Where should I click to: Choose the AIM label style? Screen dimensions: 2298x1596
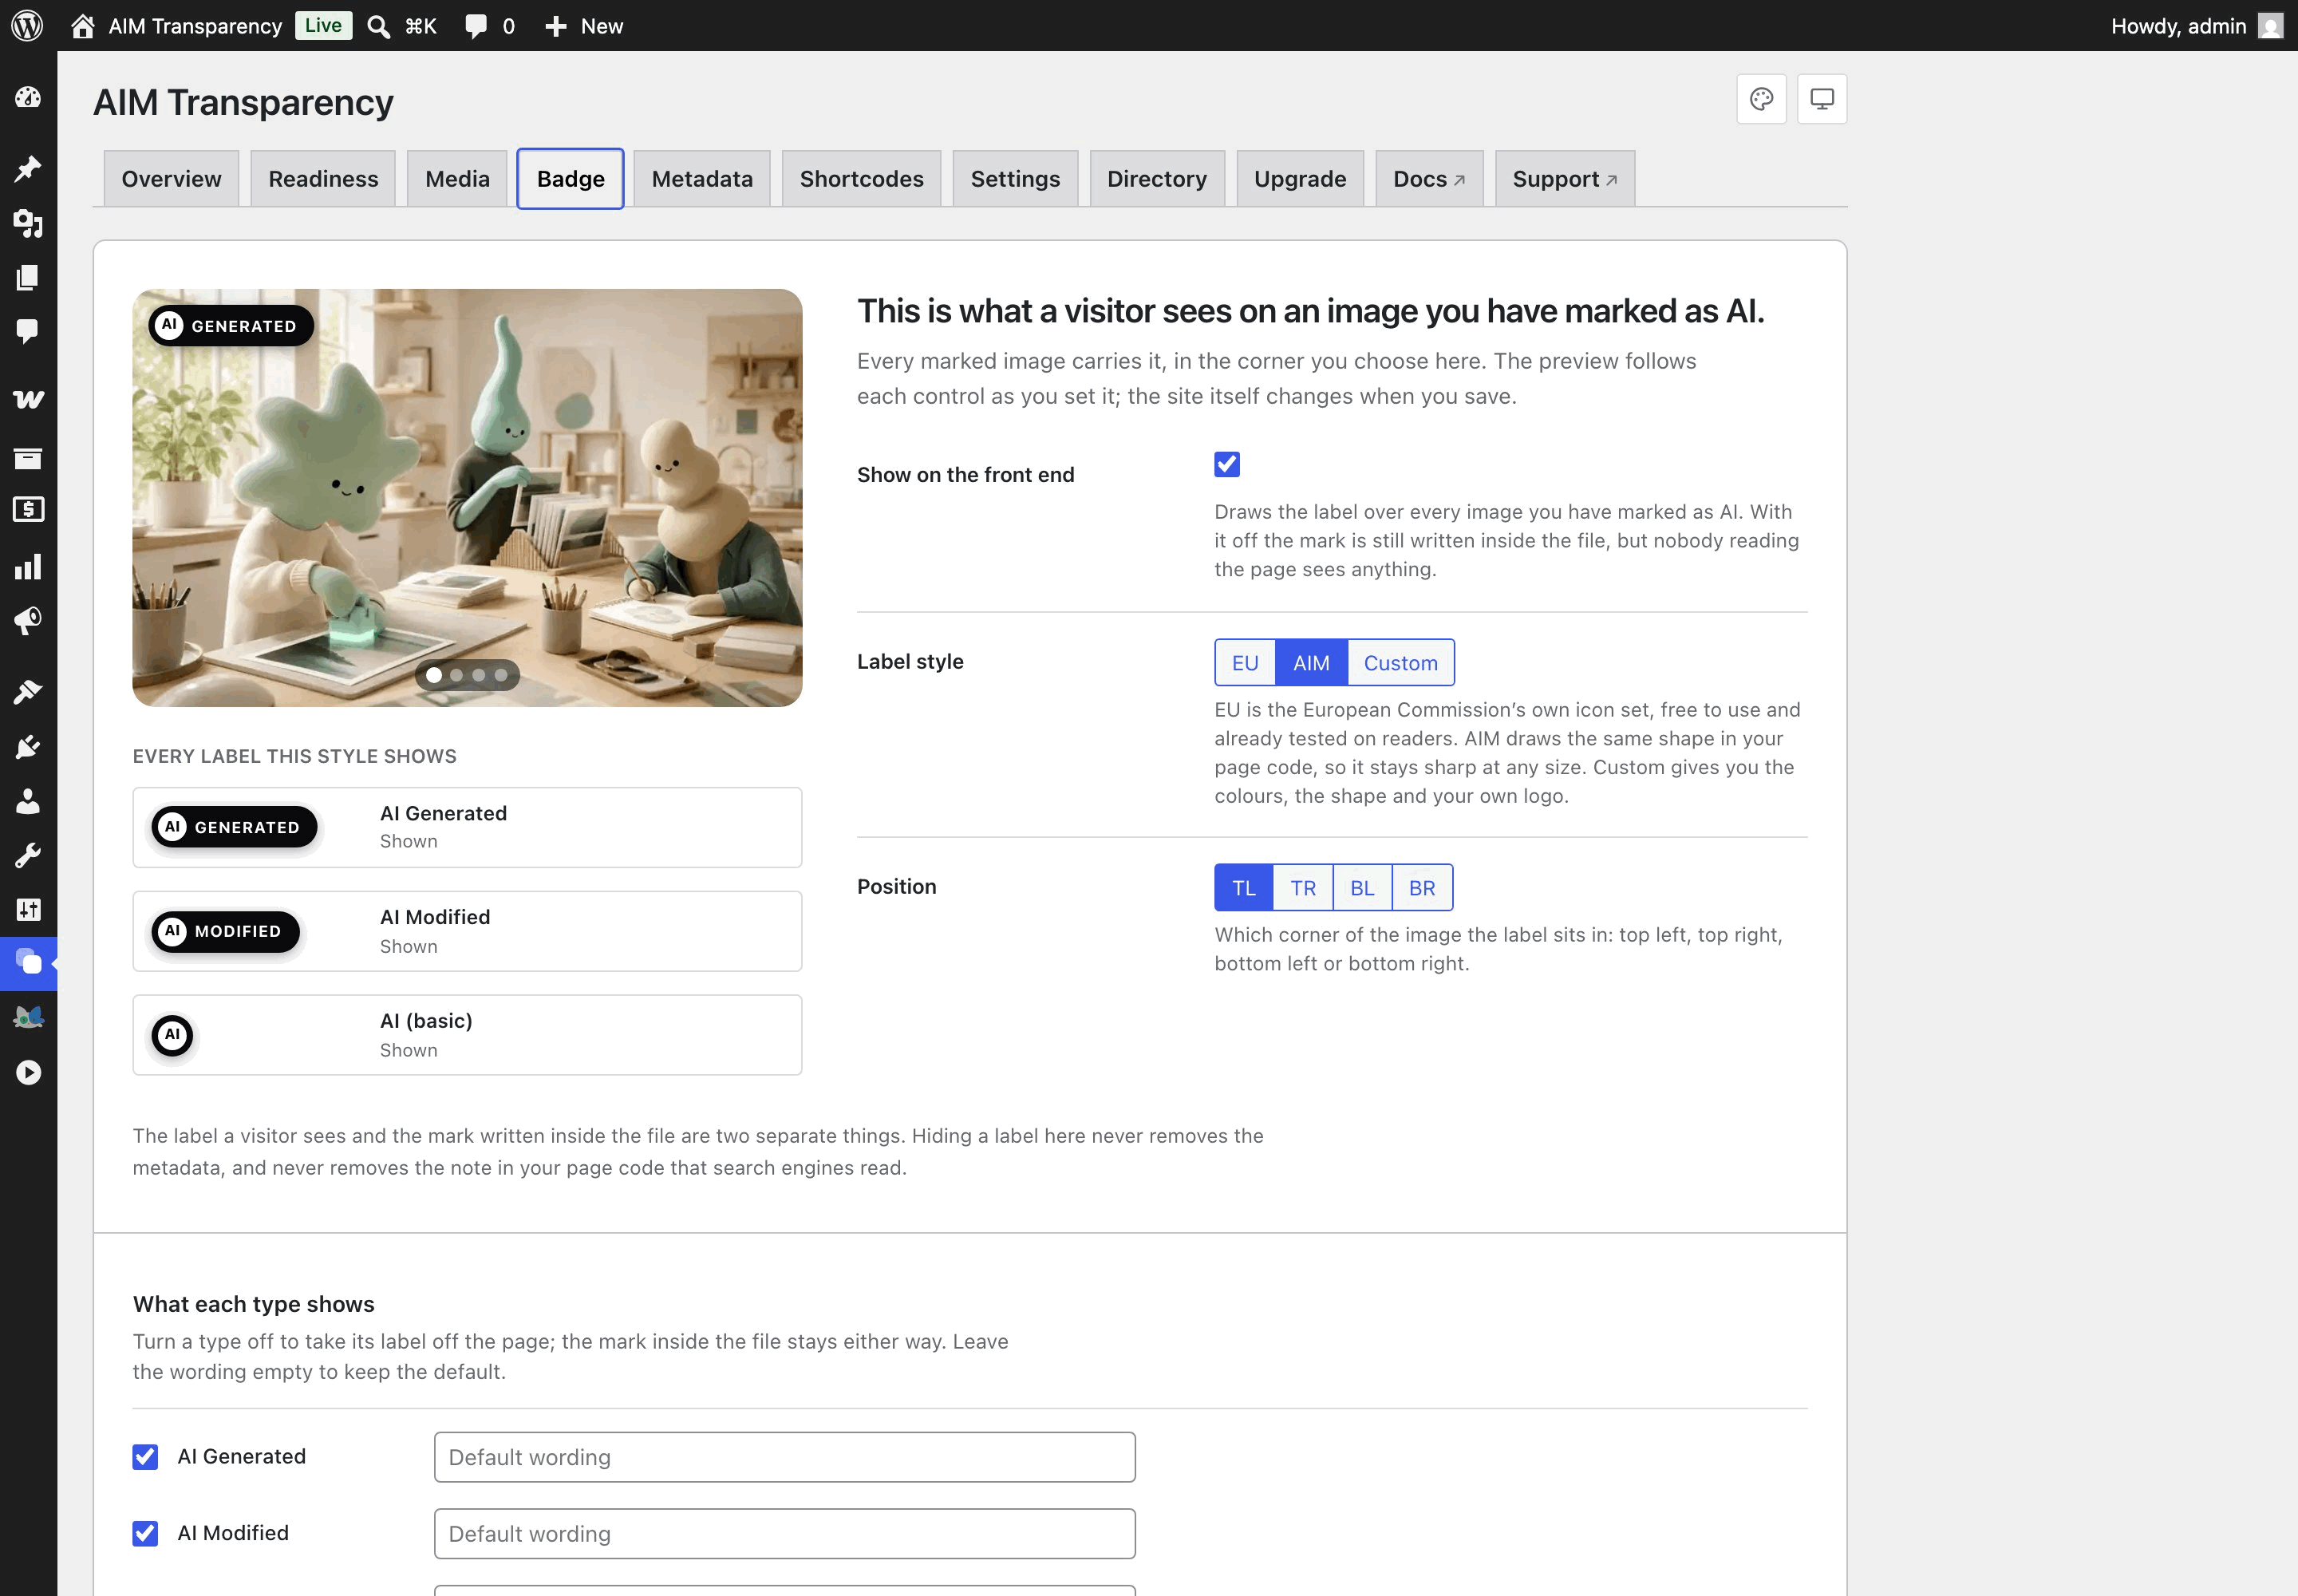pyautogui.click(x=1311, y=662)
